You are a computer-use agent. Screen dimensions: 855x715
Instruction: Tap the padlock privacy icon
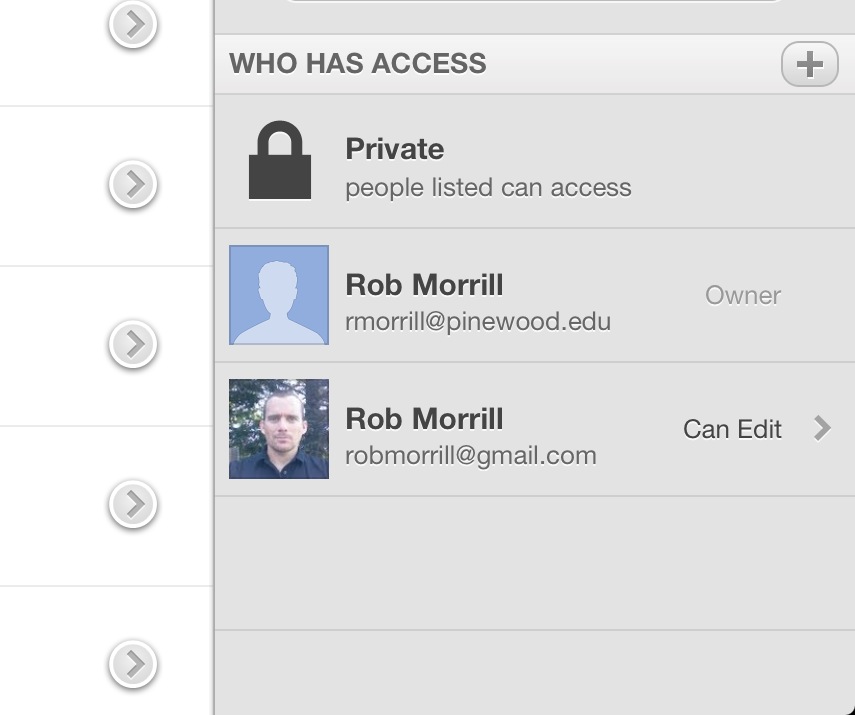tap(280, 160)
